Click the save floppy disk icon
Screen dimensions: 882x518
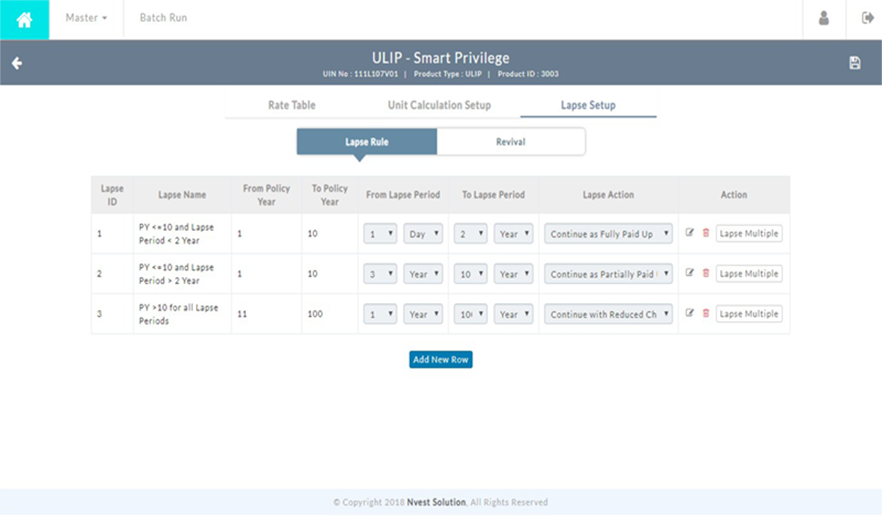click(x=855, y=63)
